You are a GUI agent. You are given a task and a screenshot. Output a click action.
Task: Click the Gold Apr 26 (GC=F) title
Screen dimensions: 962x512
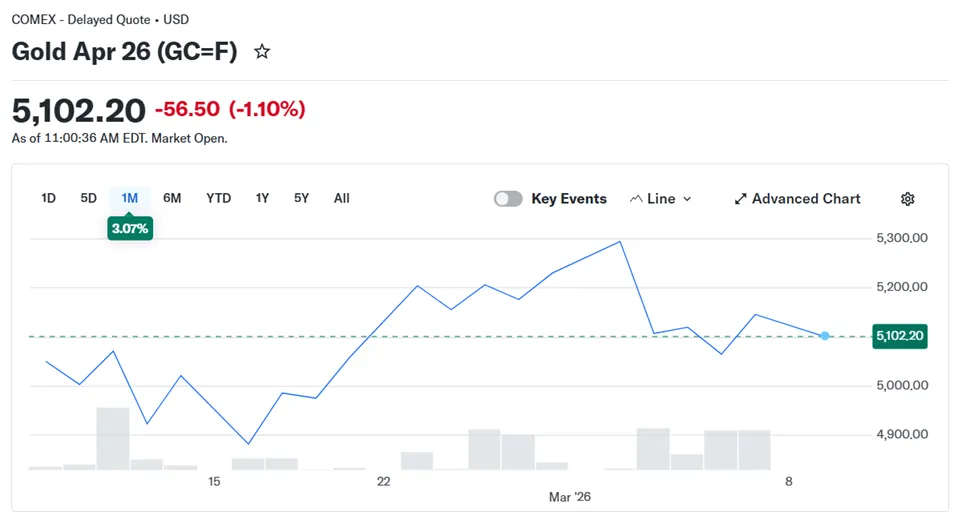click(124, 51)
